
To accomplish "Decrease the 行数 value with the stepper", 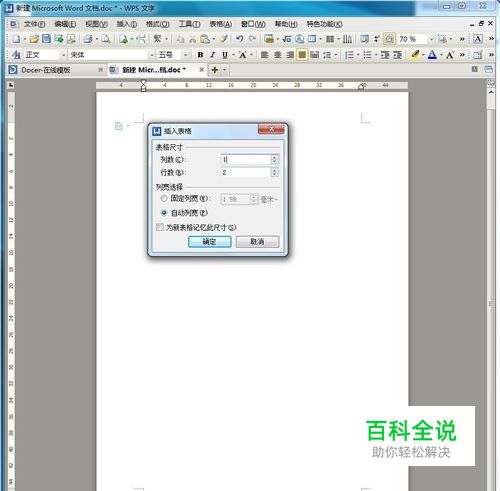I will (274, 175).
